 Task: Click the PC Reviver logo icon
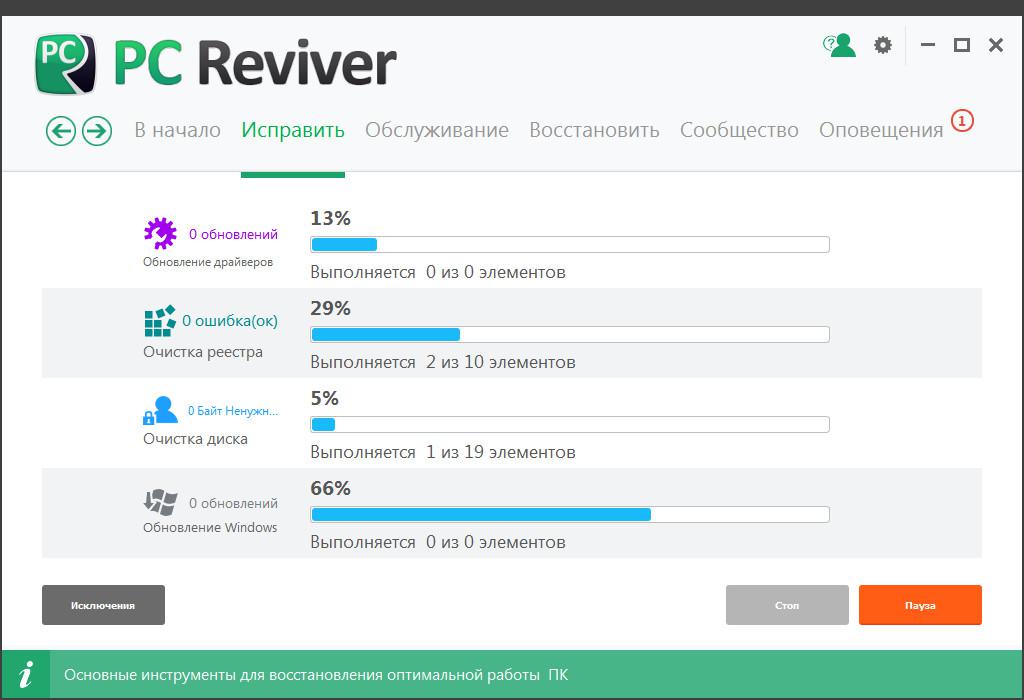pos(65,64)
